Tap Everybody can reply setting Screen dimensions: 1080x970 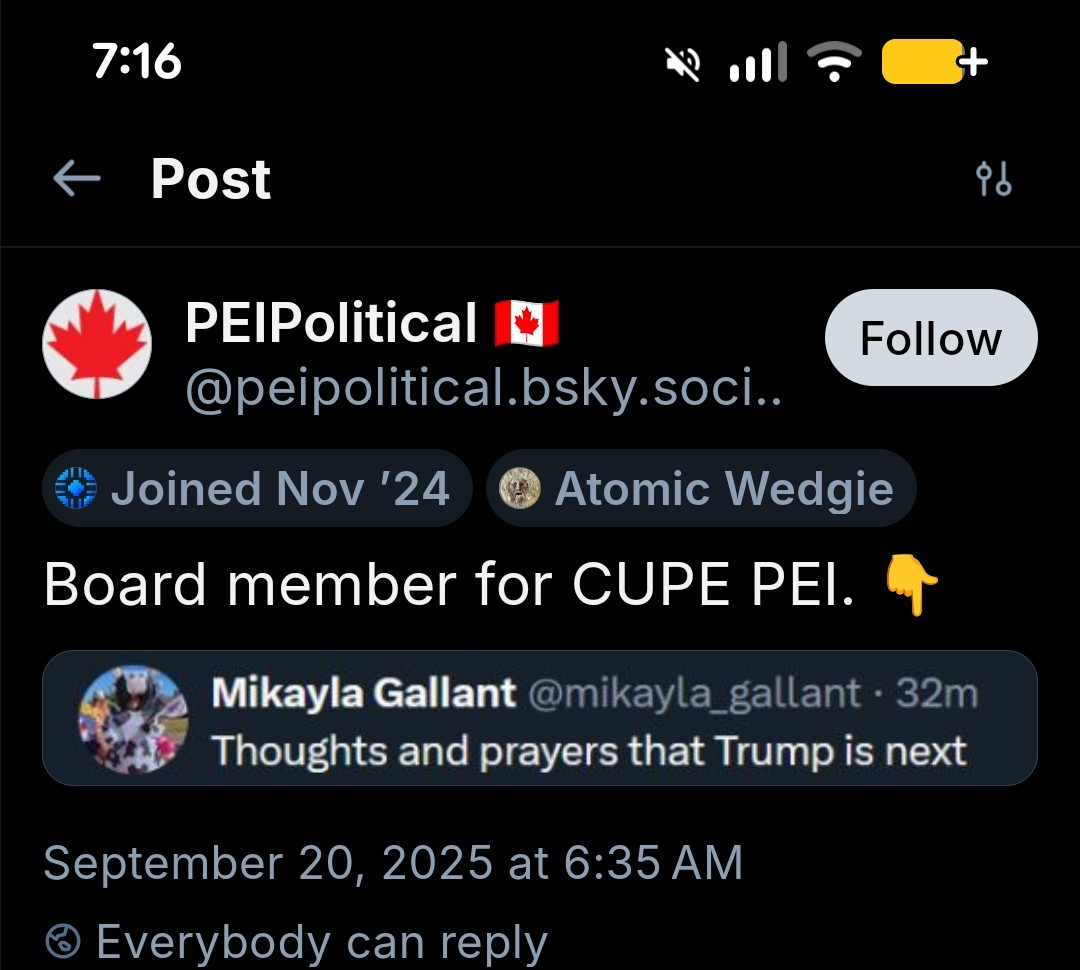(x=320, y=942)
